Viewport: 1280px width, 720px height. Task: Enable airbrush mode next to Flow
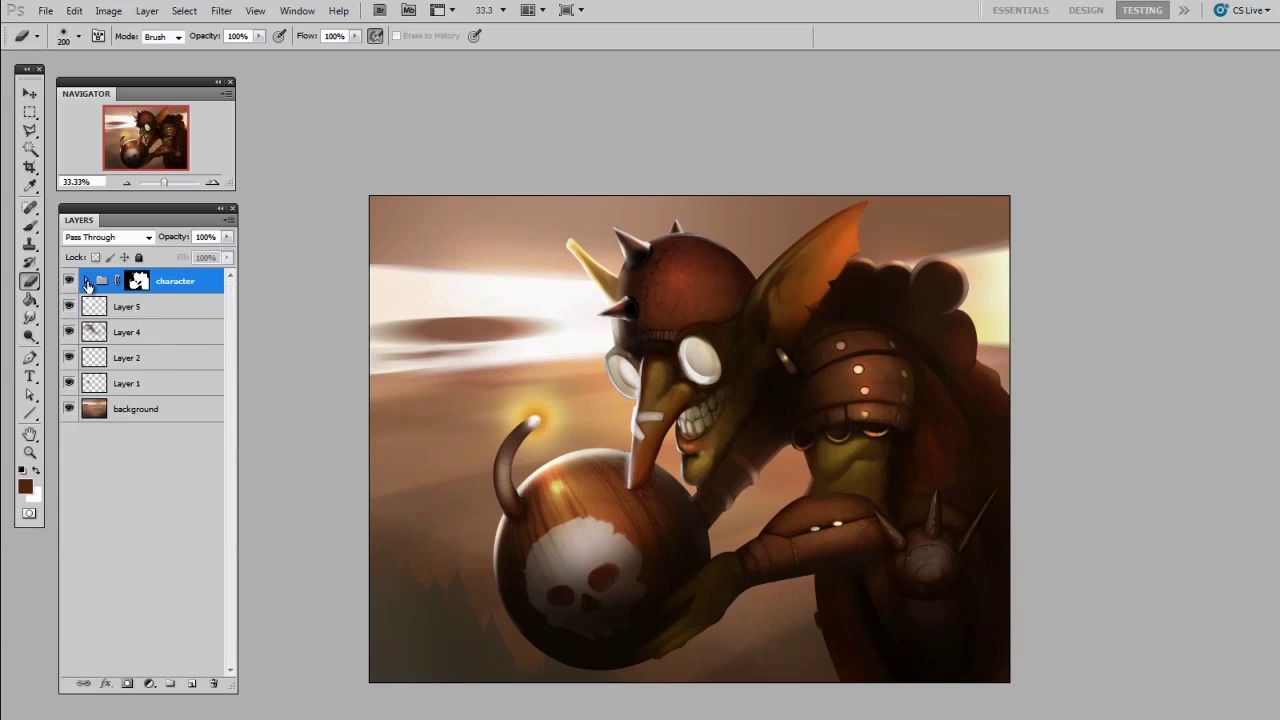coord(376,36)
